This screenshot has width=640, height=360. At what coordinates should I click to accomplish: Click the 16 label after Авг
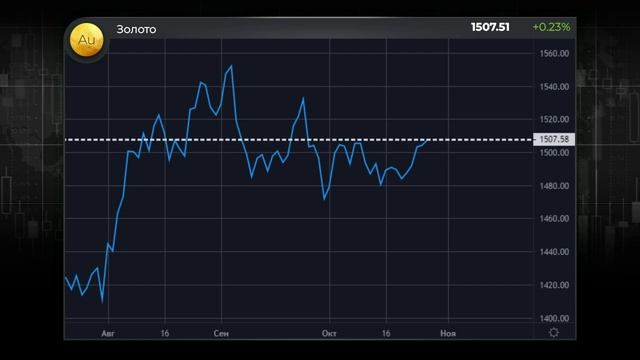tap(164, 333)
